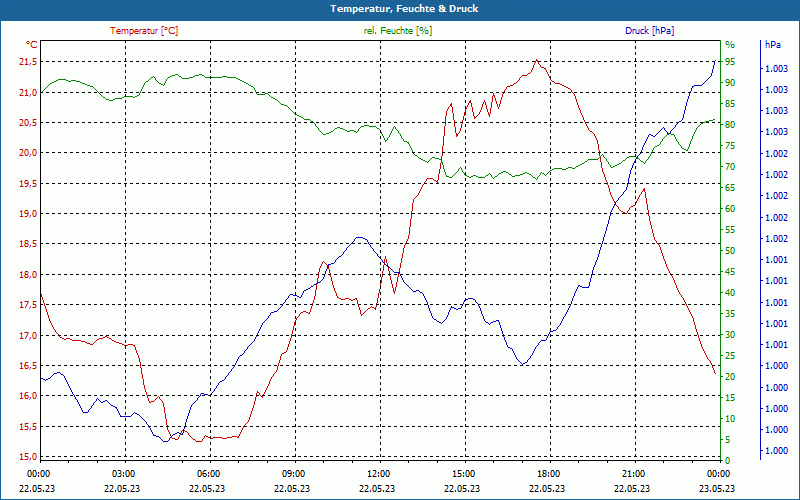Click temperature axis value 17,5

pos(29,305)
